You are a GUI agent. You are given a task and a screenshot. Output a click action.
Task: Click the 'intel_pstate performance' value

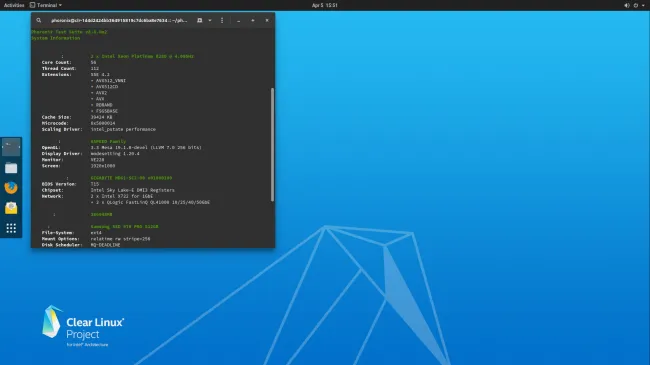click(123, 129)
